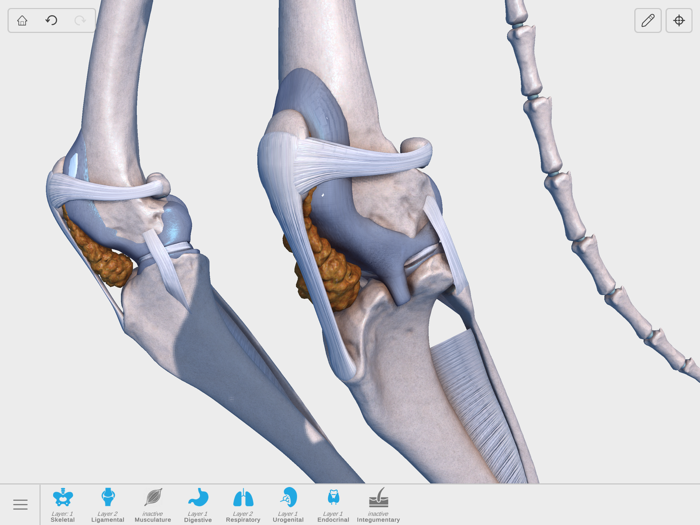This screenshot has width=700, height=525.
Task: Go to the home view
Action: point(22,21)
